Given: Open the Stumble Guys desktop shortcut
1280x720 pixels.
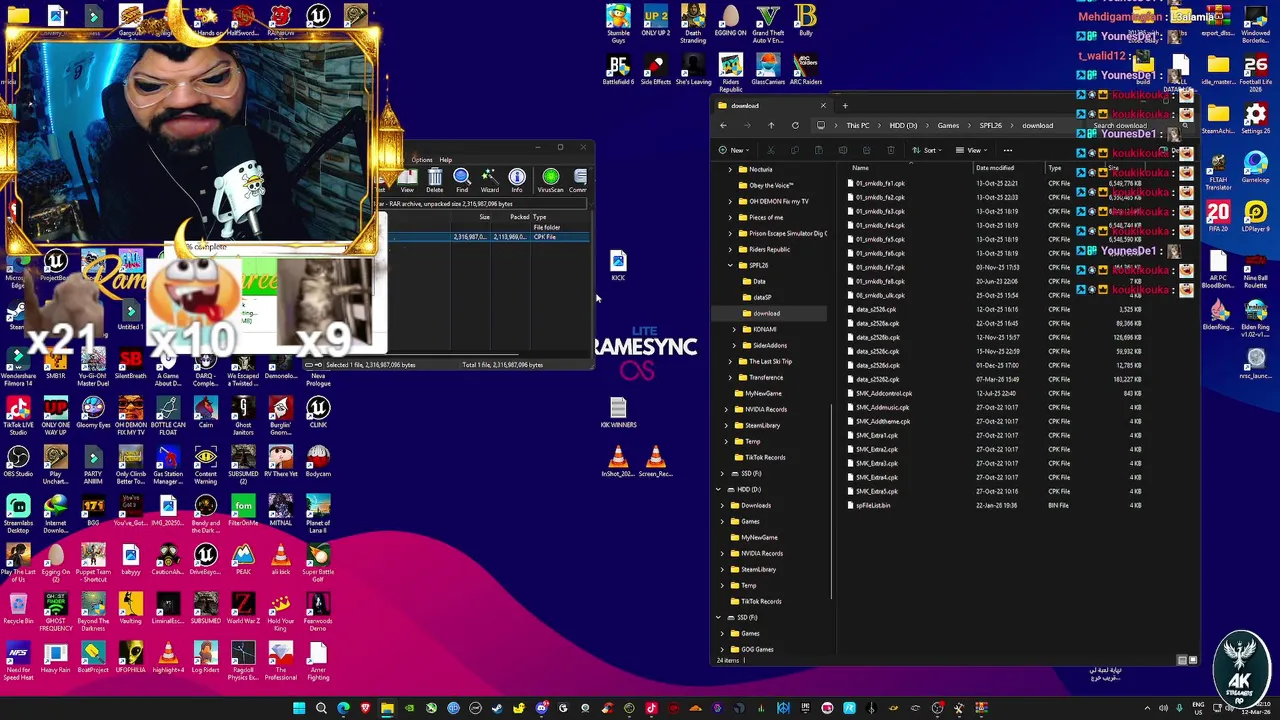Looking at the screenshot, I should (618, 24).
